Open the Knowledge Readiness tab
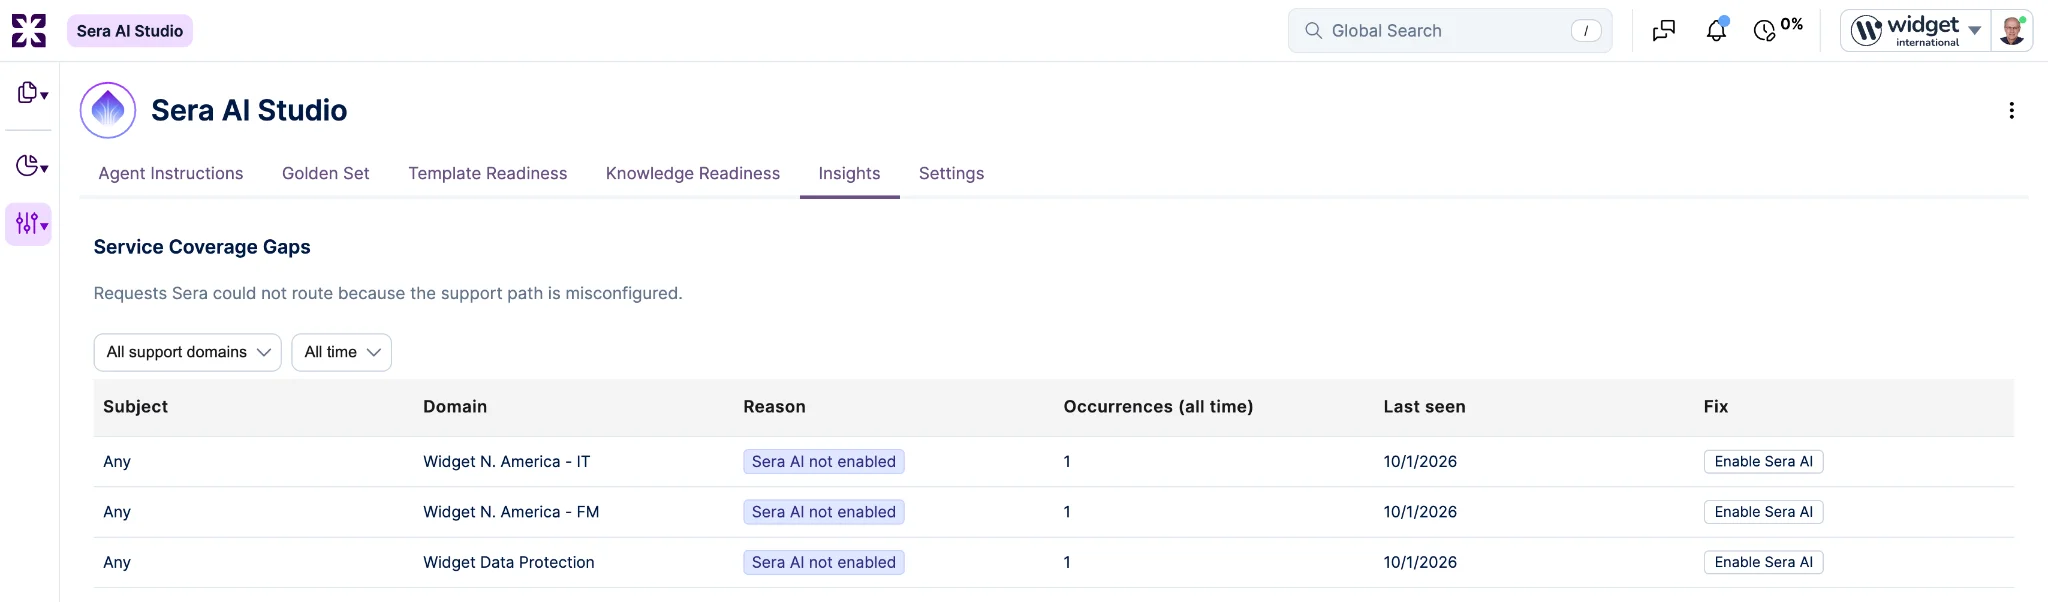2048x602 pixels. click(x=693, y=174)
